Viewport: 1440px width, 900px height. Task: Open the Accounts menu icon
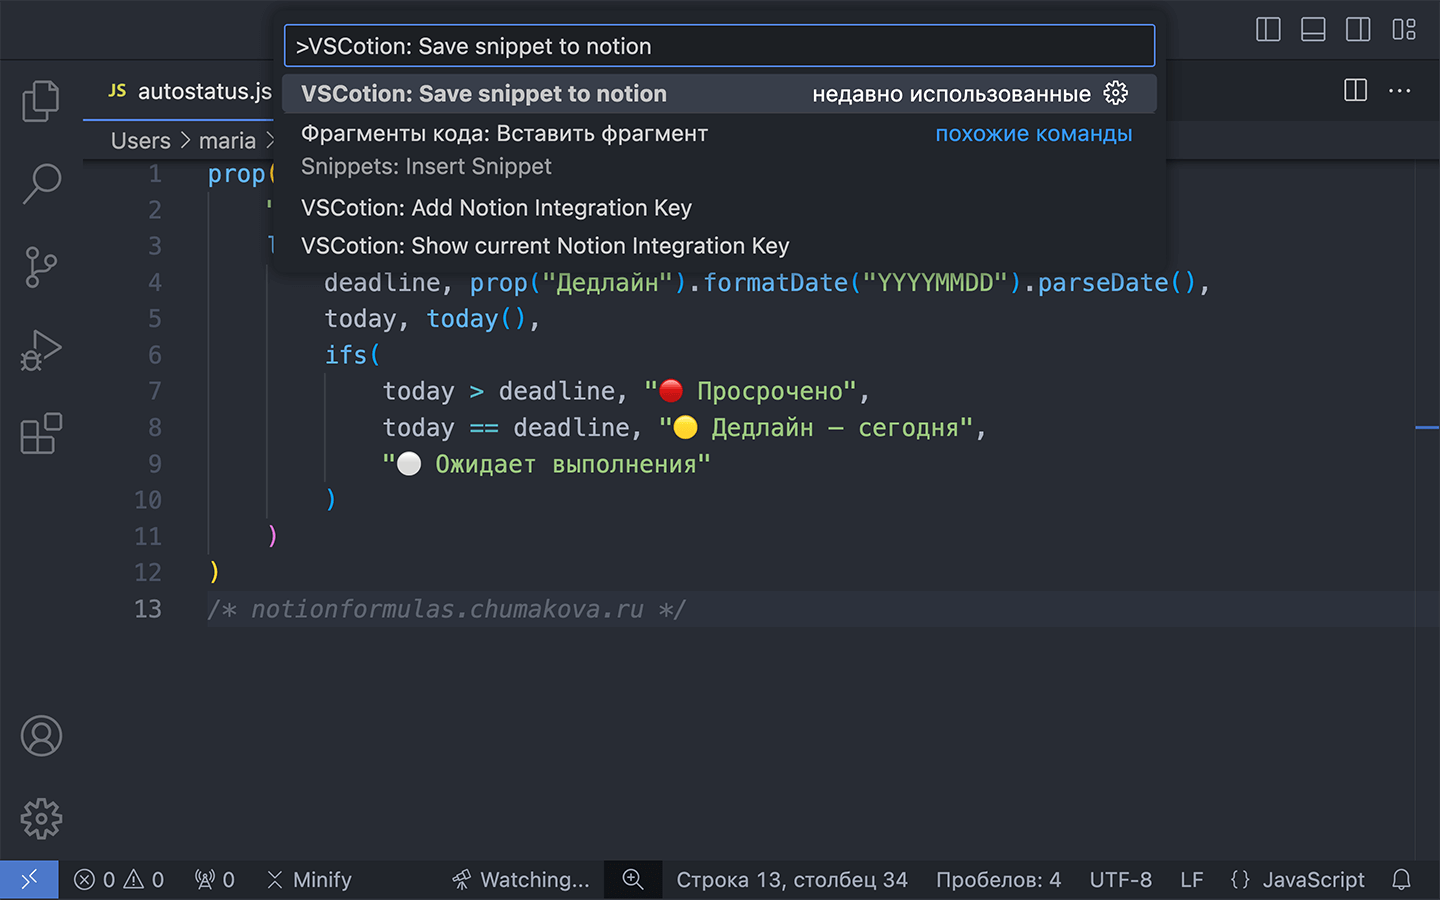(41, 736)
